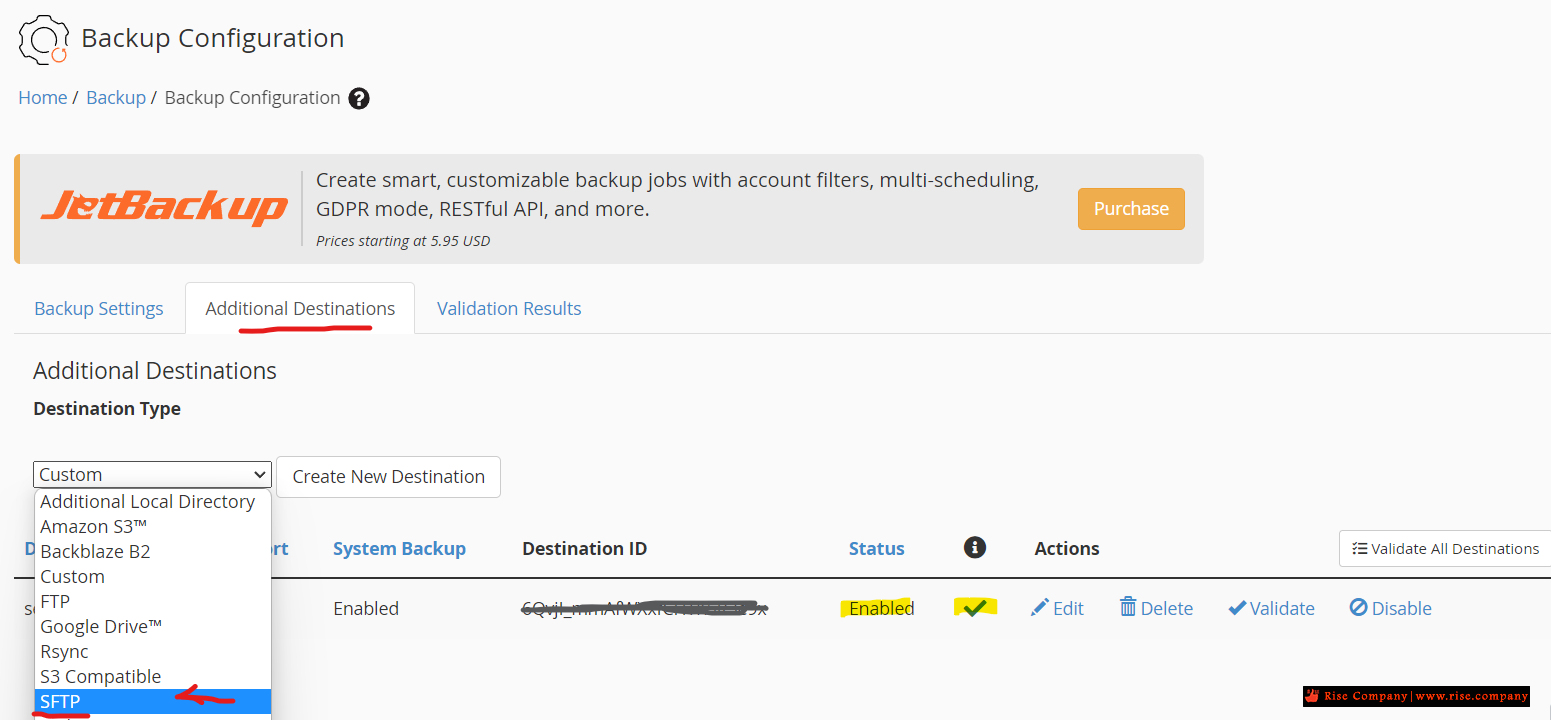The image size is (1551, 720).
Task: Open the Backup breadcrumb link
Action: coord(116,98)
